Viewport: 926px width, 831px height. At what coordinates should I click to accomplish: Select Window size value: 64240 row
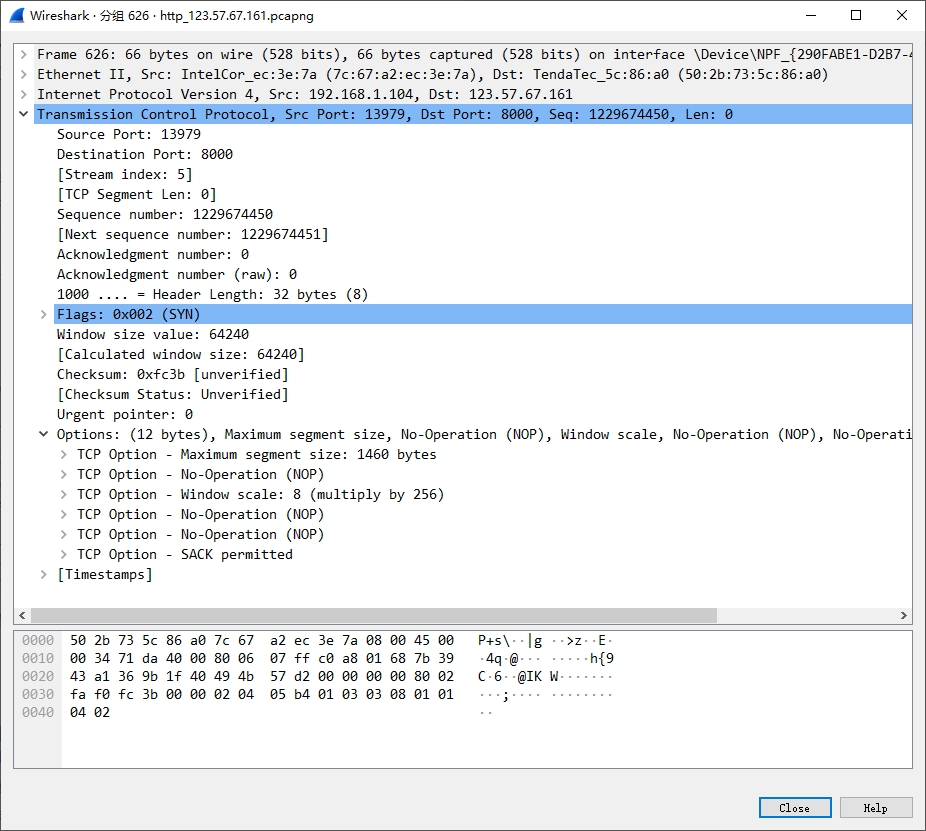152,335
